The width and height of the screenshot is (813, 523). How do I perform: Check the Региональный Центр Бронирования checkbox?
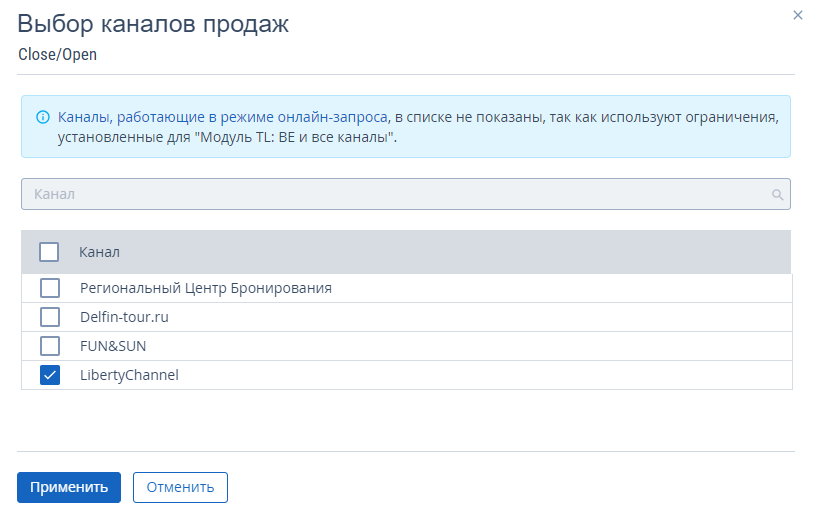click(49, 288)
